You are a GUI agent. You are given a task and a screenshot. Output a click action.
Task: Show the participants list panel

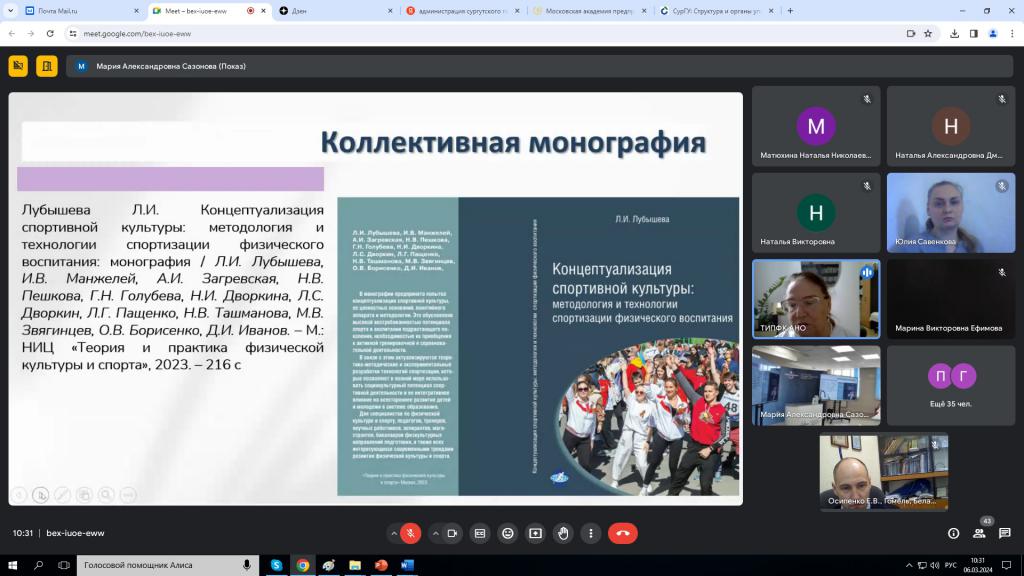point(979,533)
